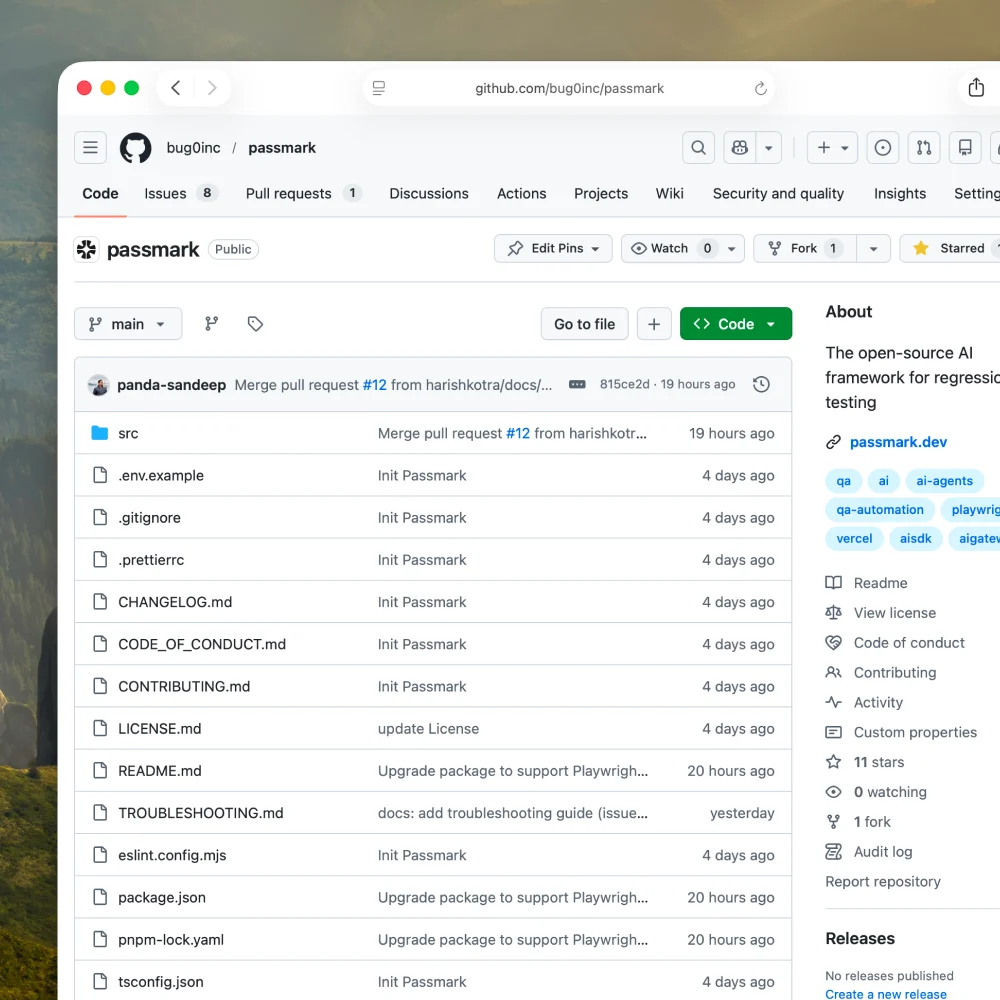Click the Watch button
The height and width of the screenshot is (1000, 1000).
click(672, 248)
